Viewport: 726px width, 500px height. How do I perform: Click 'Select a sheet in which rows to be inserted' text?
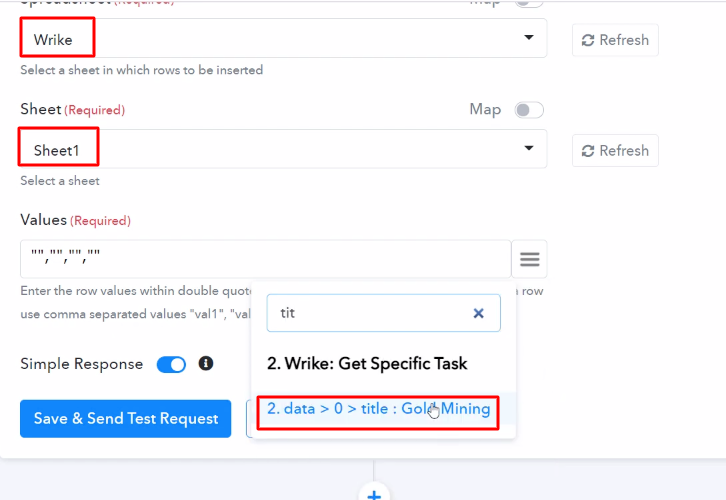point(142,70)
